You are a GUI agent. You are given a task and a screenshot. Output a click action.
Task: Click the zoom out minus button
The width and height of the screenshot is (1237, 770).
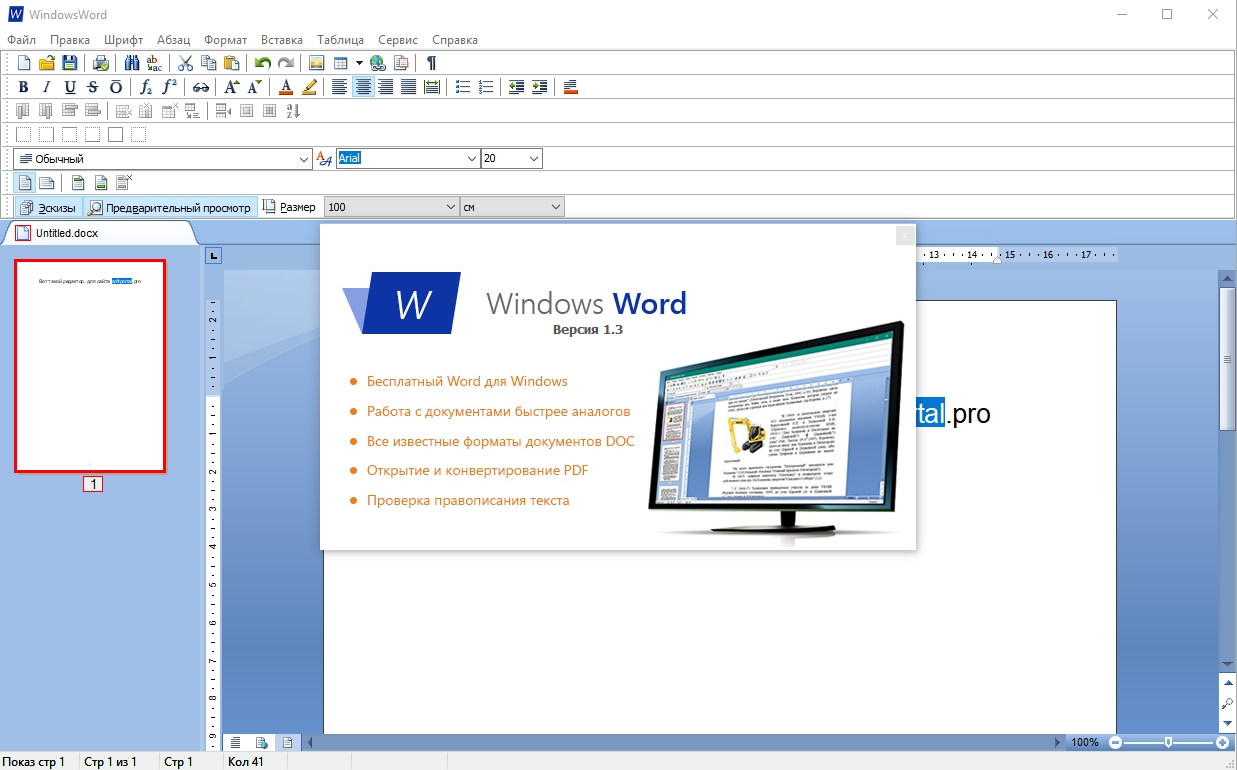[x=1116, y=742]
